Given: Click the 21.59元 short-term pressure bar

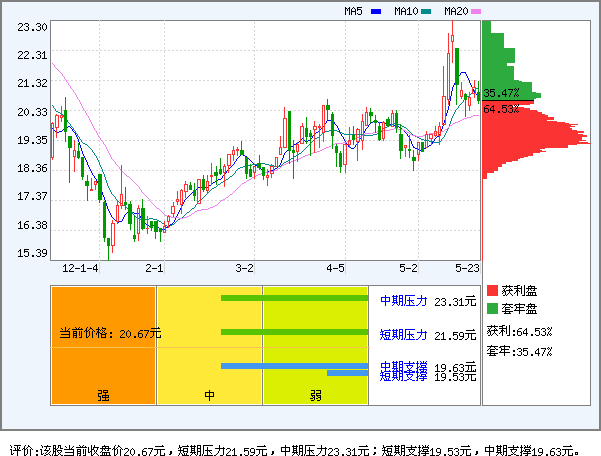Looking at the screenshot, I should [298, 332].
